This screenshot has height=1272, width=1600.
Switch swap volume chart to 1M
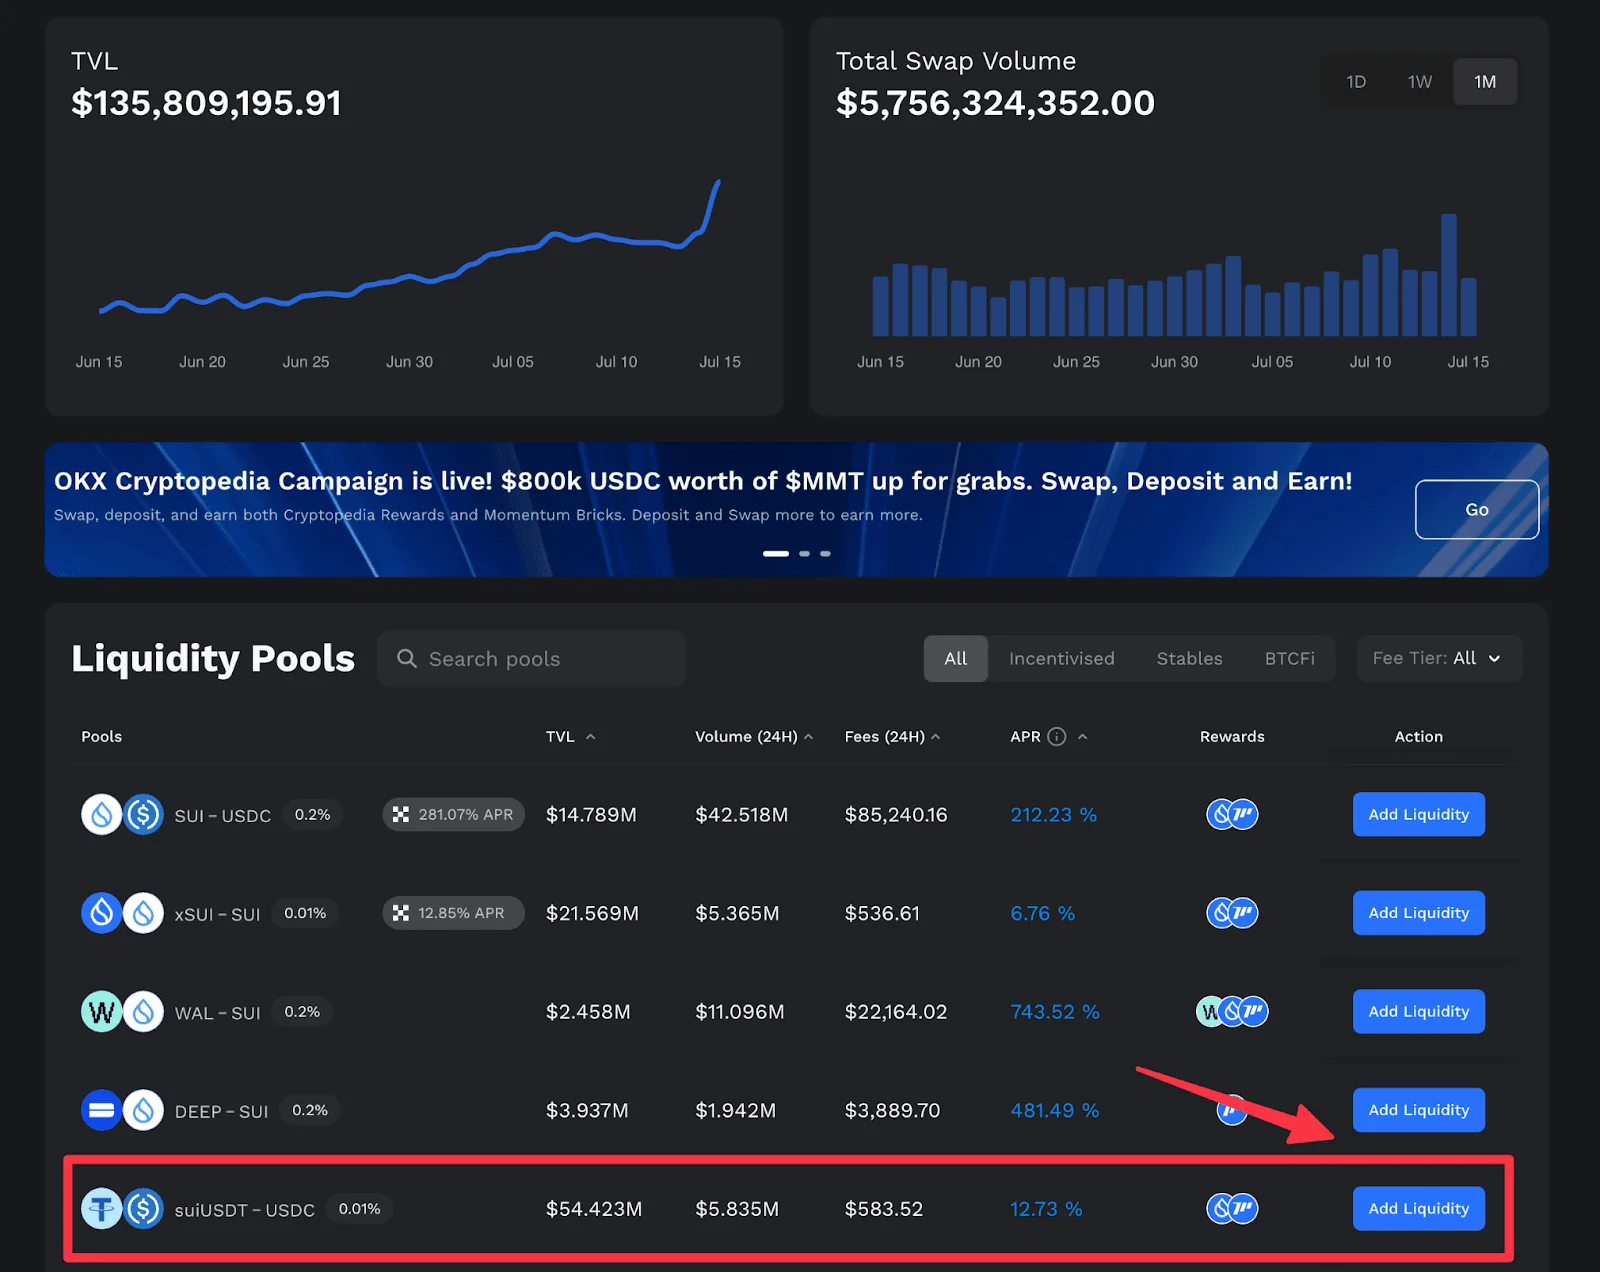[x=1485, y=82]
